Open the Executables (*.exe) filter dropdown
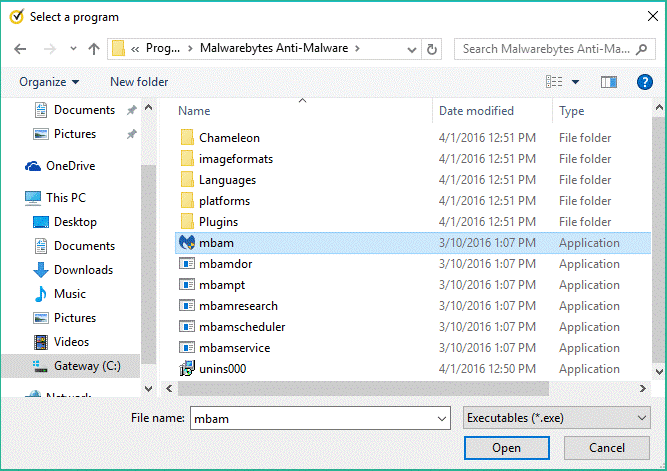The width and height of the screenshot is (667, 471). coord(556,418)
